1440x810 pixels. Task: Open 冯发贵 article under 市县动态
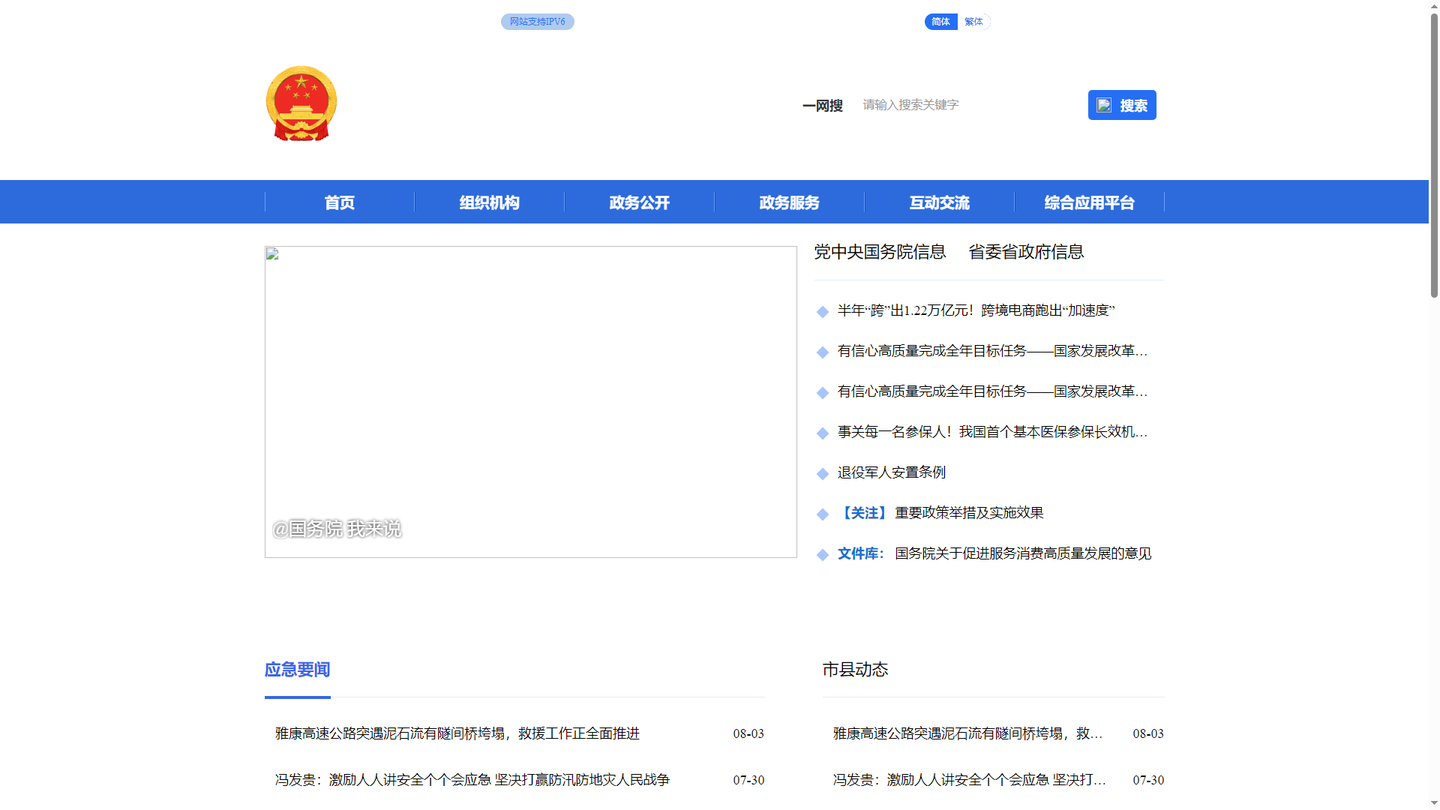click(x=970, y=780)
